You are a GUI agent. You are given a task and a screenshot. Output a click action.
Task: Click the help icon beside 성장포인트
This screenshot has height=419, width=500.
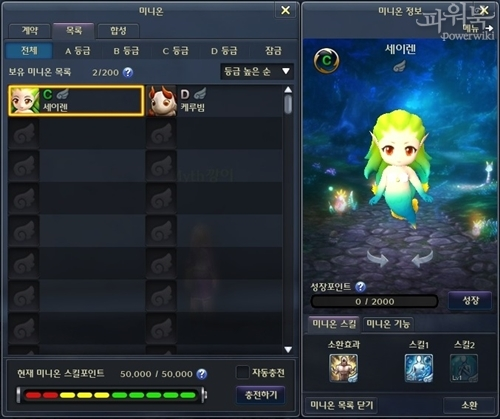tap(360, 287)
